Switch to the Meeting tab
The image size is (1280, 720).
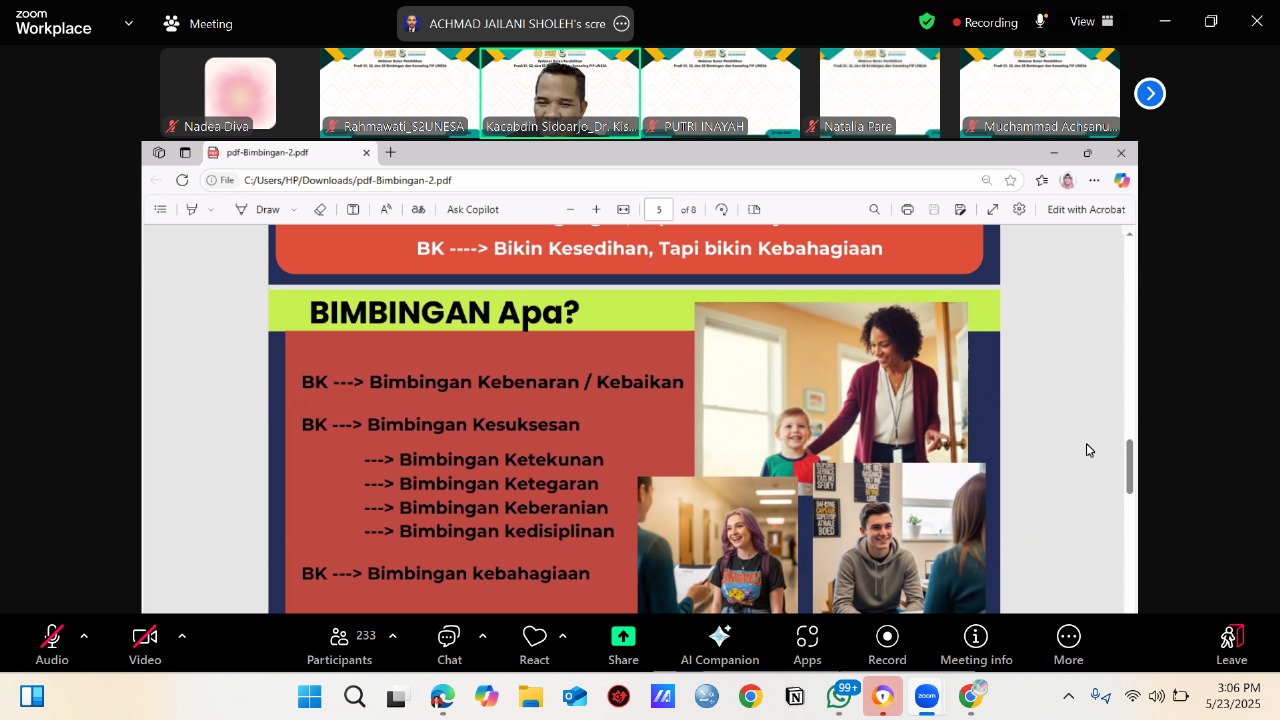198,23
